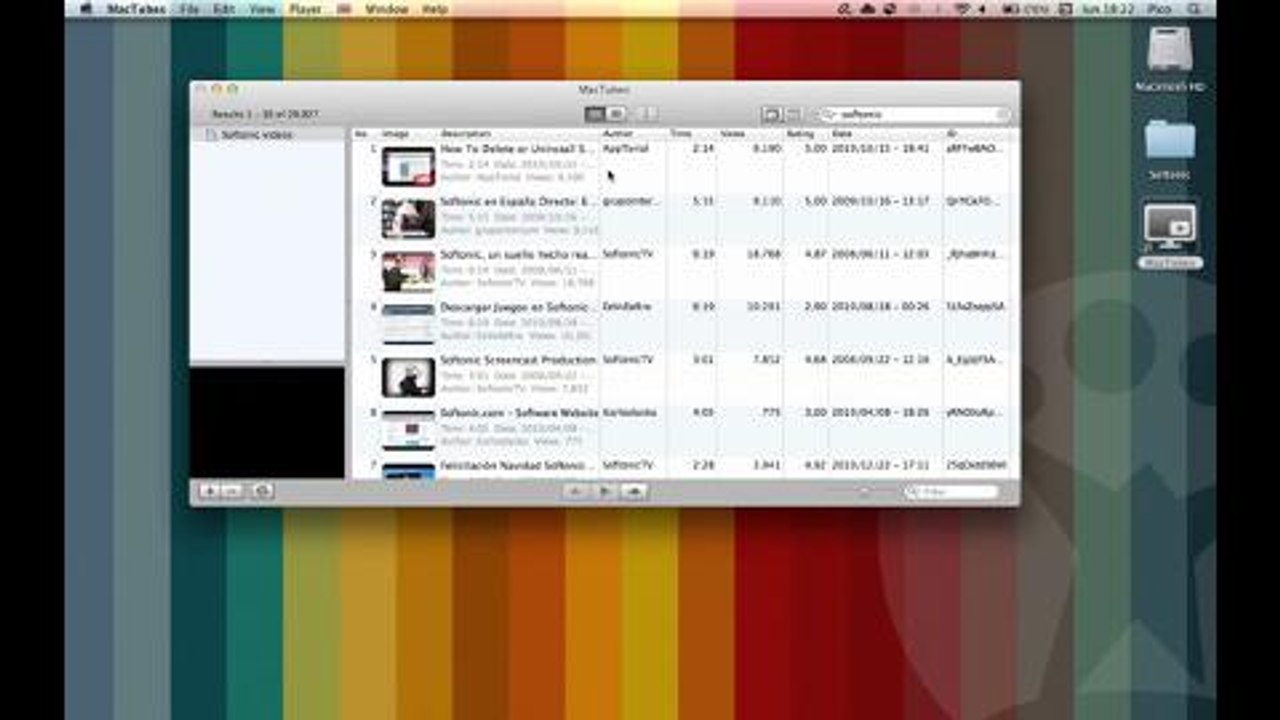Add a new sidebar item with plus button
The width and height of the screenshot is (1280, 720).
pyautogui.click(x=210, y=491)
